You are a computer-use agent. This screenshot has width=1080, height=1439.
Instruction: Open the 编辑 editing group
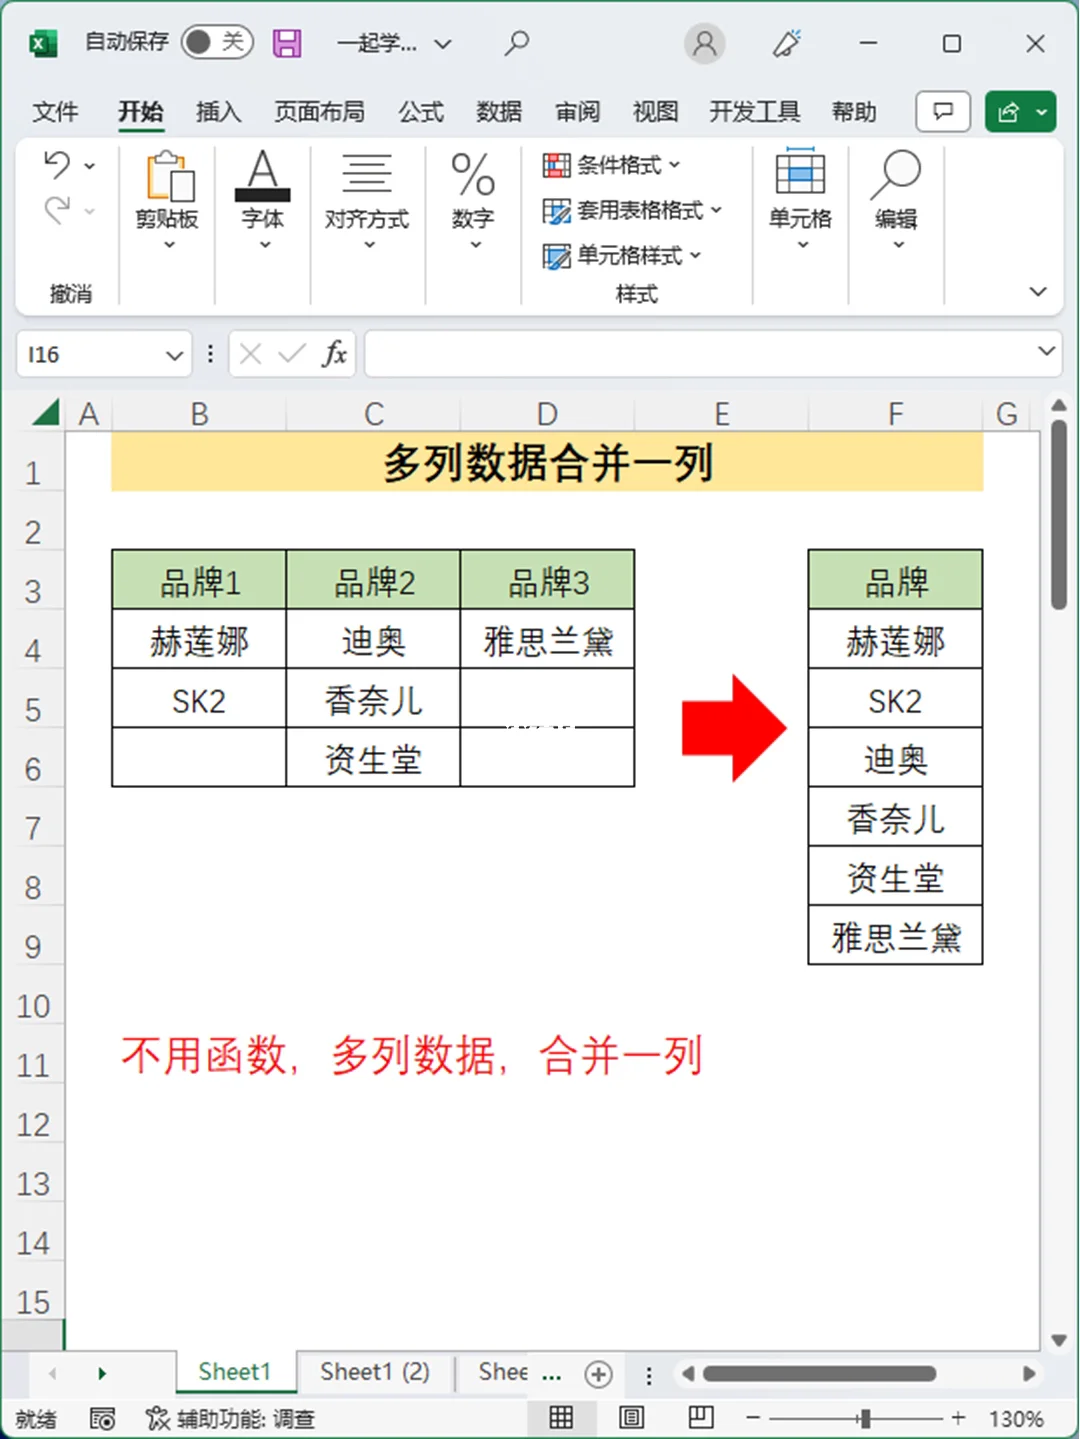point(896,200)
